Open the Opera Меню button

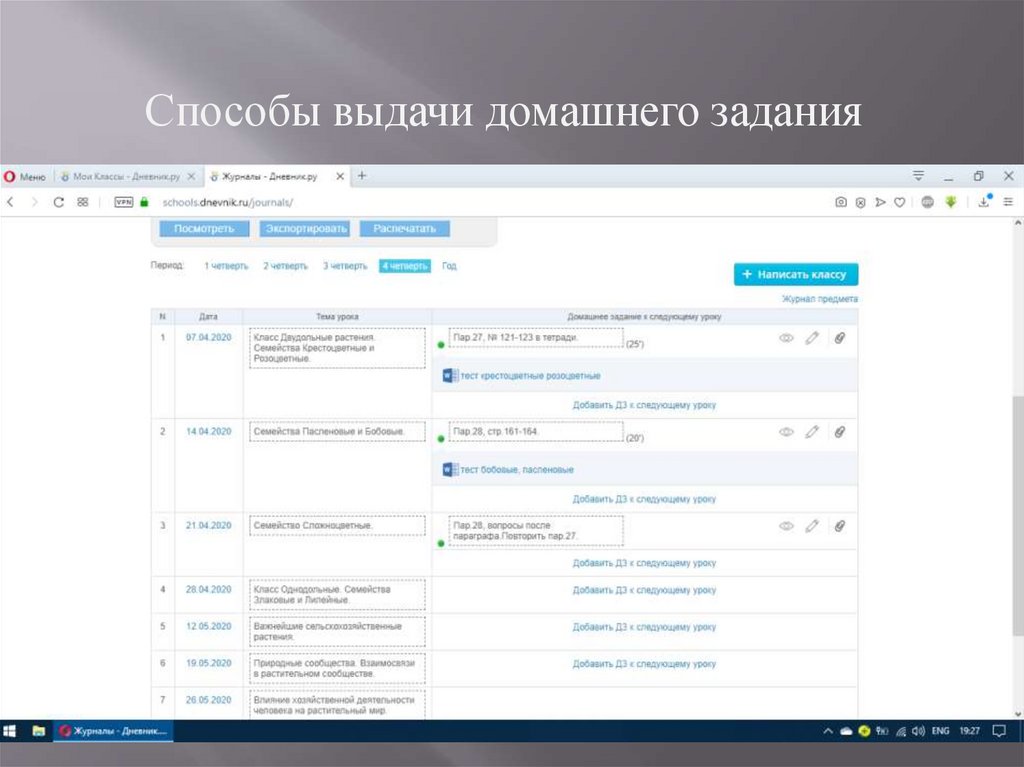[25, 176]
